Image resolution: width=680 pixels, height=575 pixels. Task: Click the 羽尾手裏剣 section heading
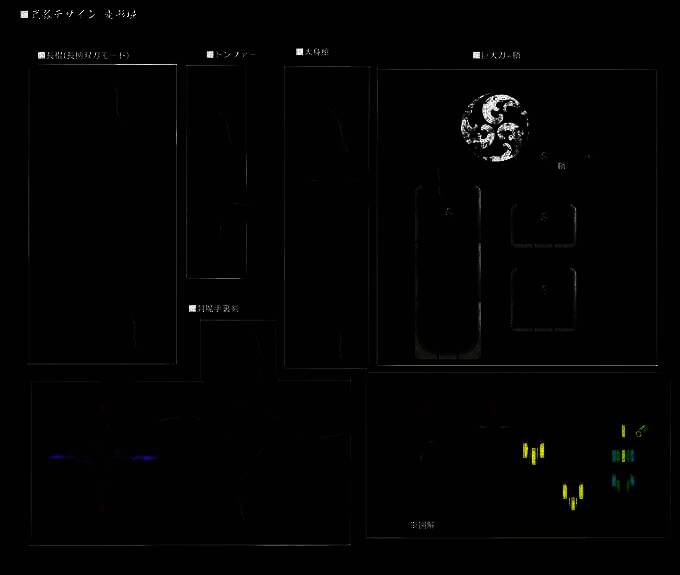click(217, 308)
